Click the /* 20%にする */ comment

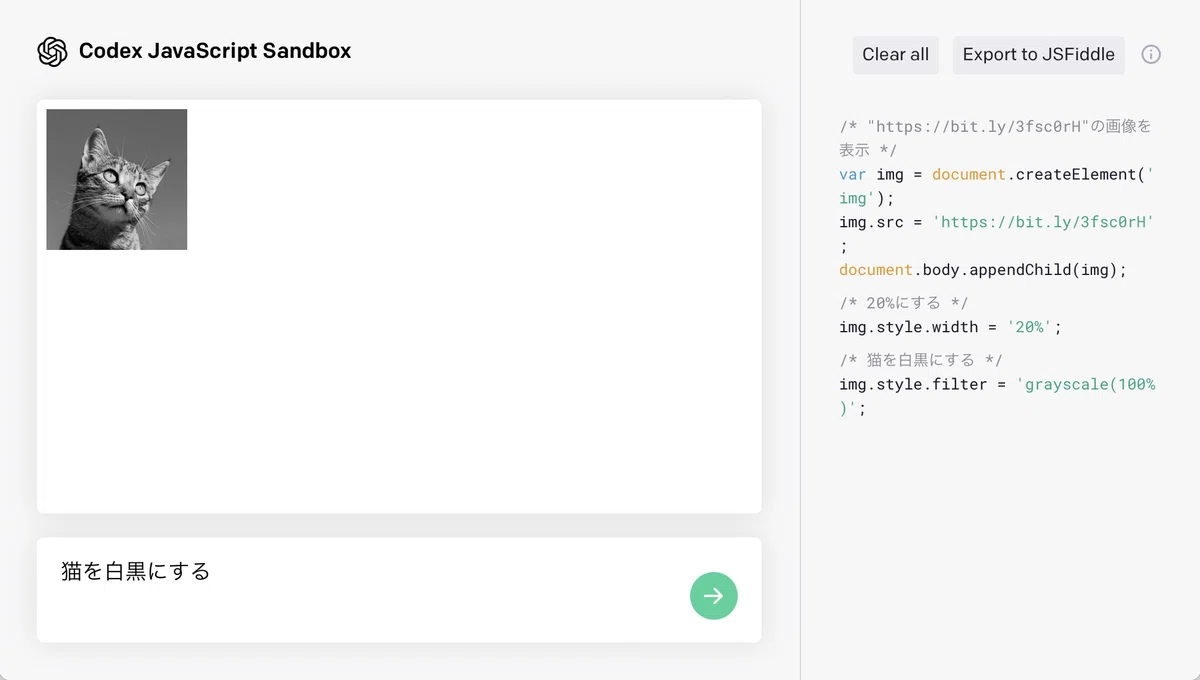(904, 303)
